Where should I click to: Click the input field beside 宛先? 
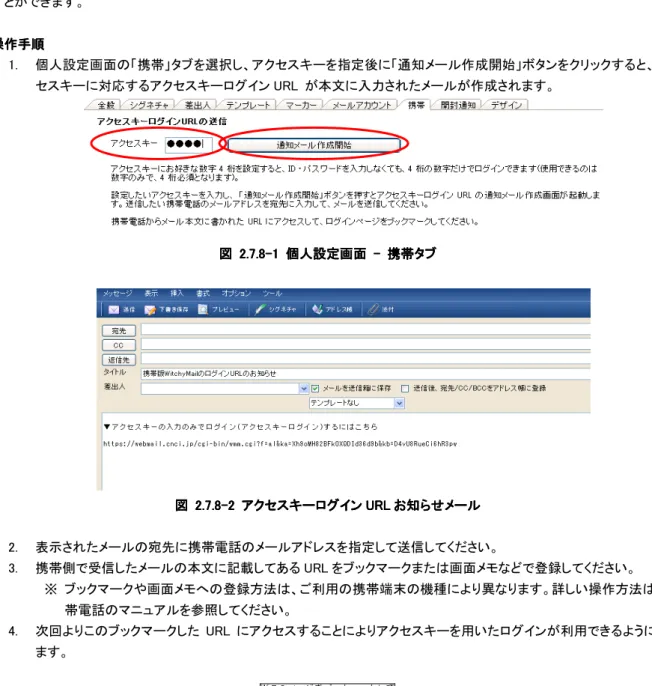tap(365, 330)
